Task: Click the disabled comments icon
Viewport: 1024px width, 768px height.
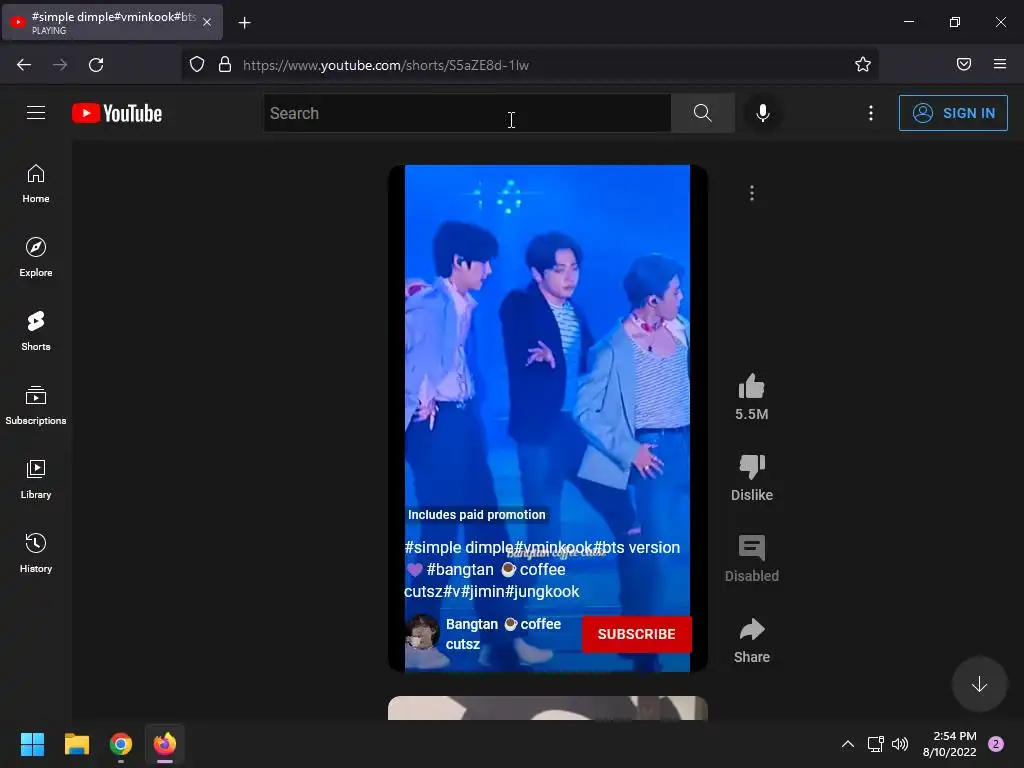Action: tap(752, 548)
